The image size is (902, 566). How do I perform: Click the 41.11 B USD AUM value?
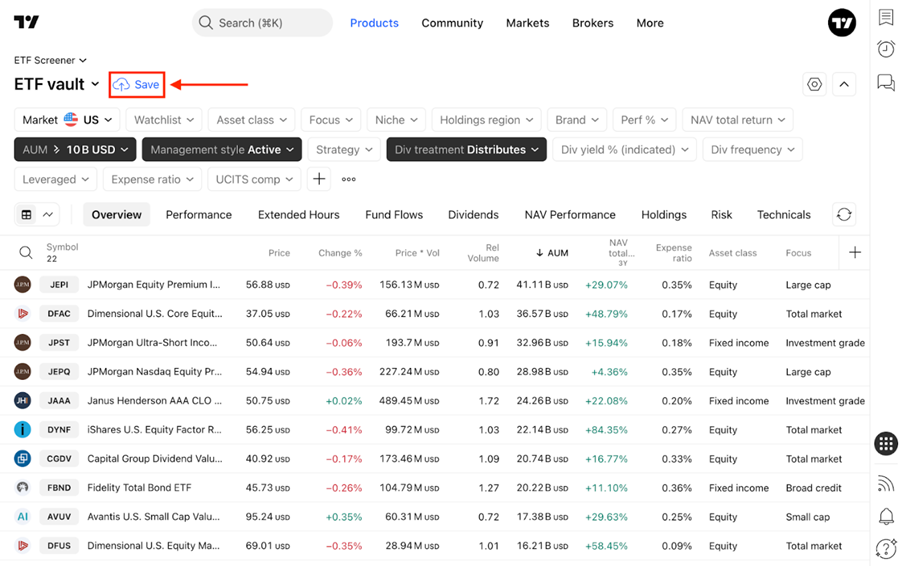[542, 284]
